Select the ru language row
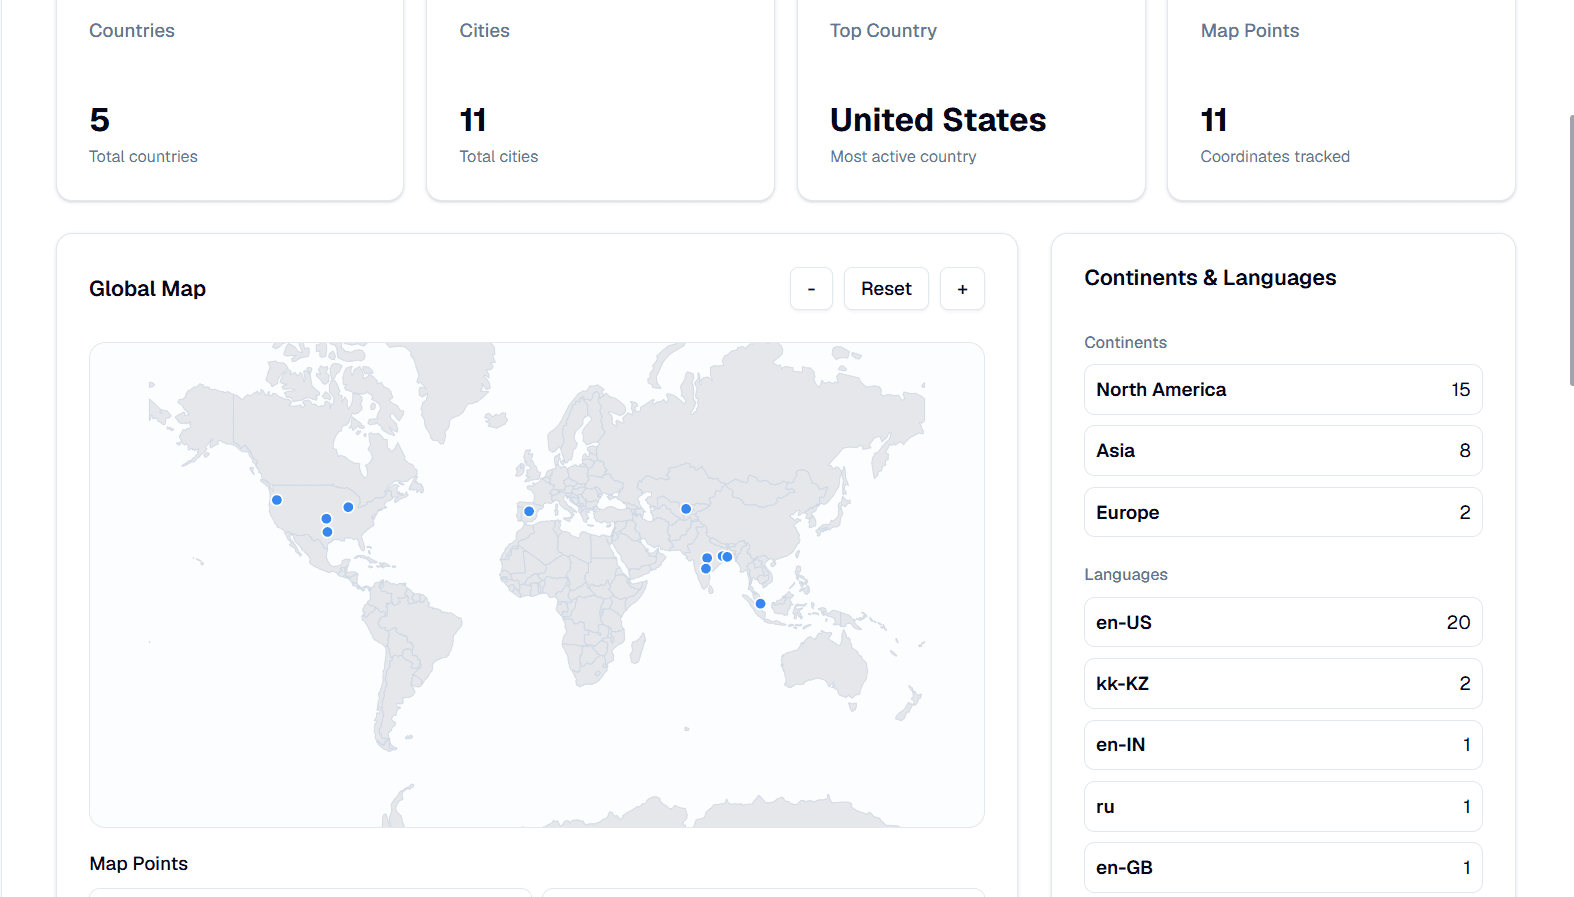Screen dimensions: 1574x897 click(x=1283, y=806)
